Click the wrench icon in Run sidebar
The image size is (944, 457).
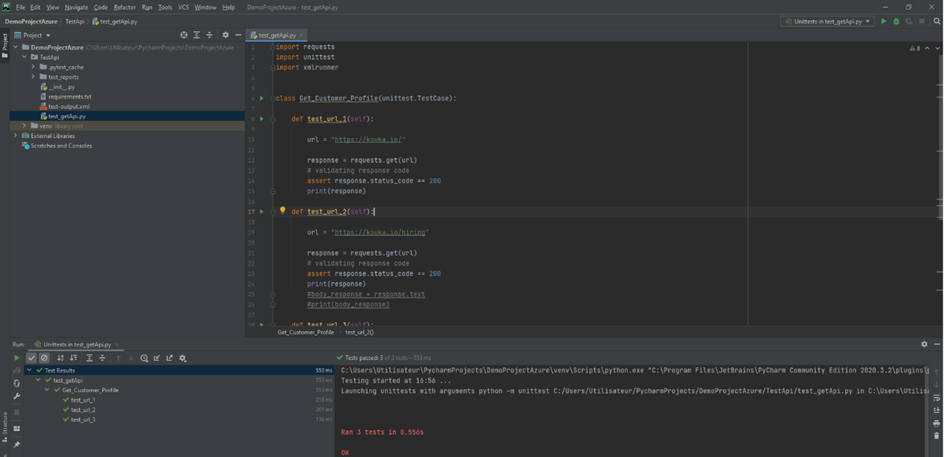coord(16,396)
